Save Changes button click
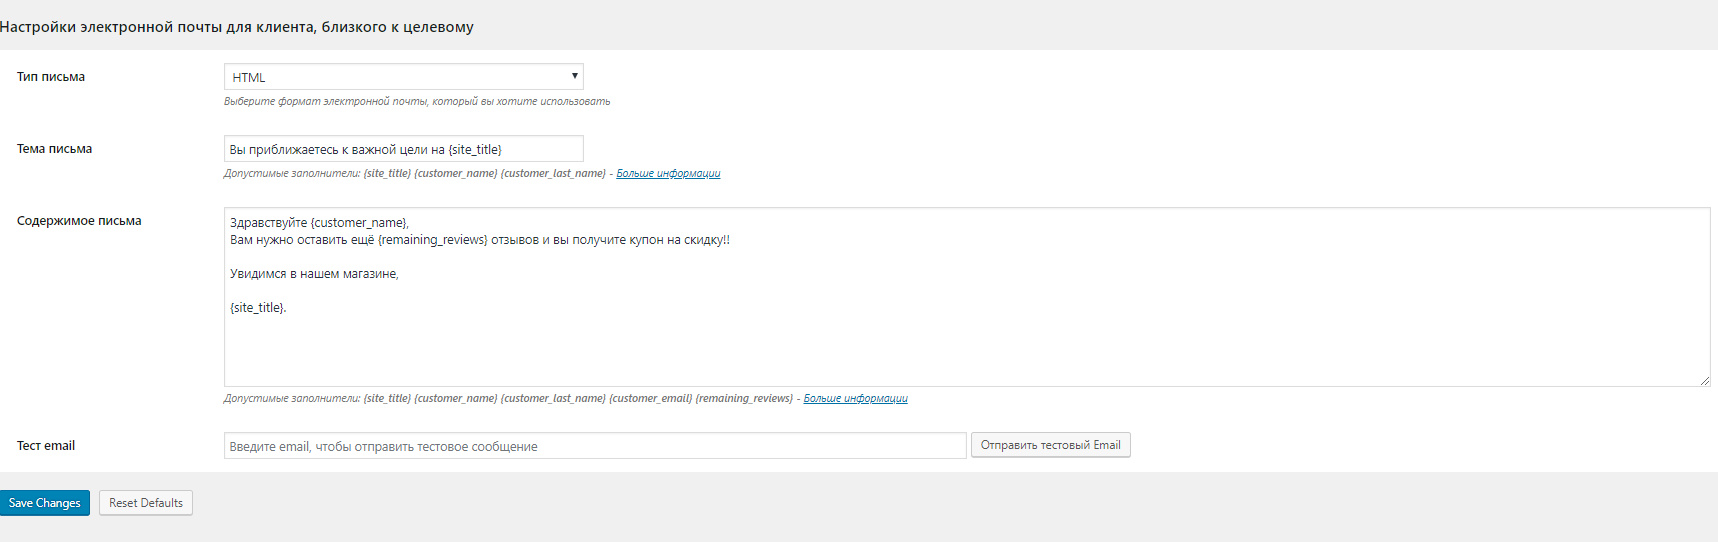 coord(44,503)
